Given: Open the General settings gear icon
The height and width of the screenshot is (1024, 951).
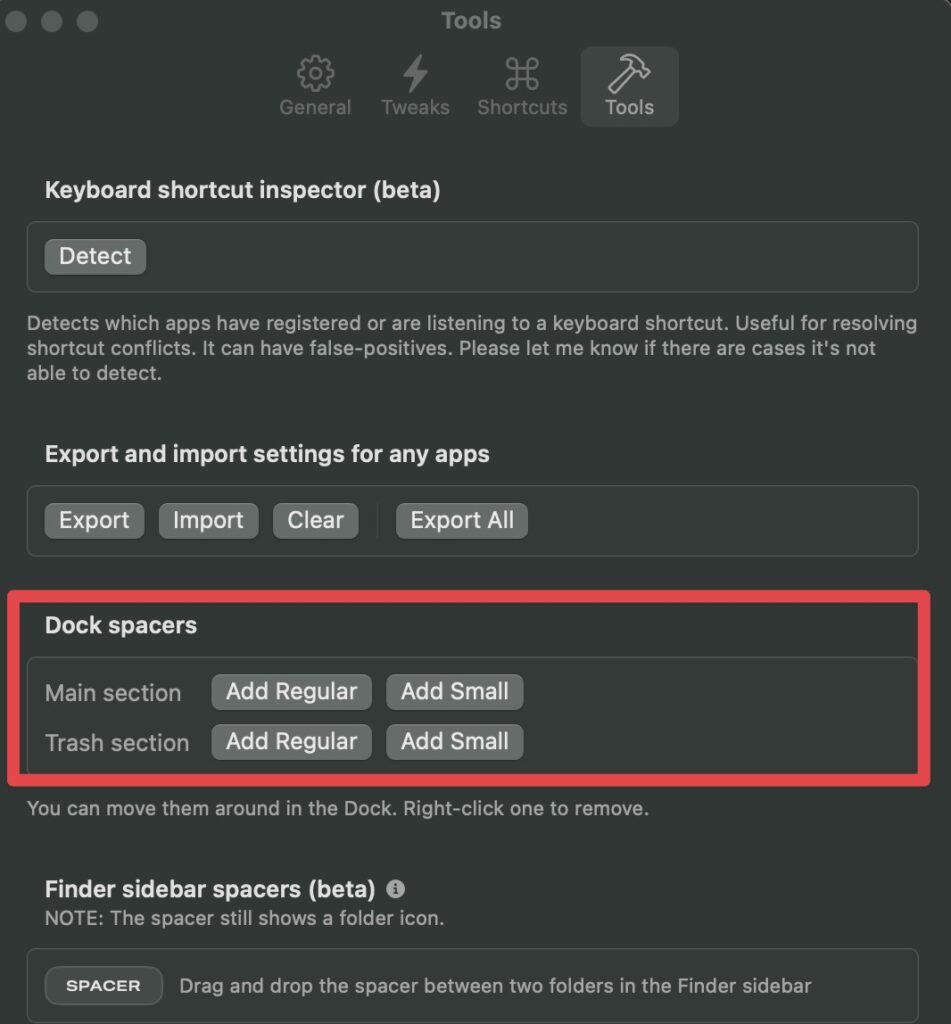Looking at the screenshot, I should click(315, 73).
